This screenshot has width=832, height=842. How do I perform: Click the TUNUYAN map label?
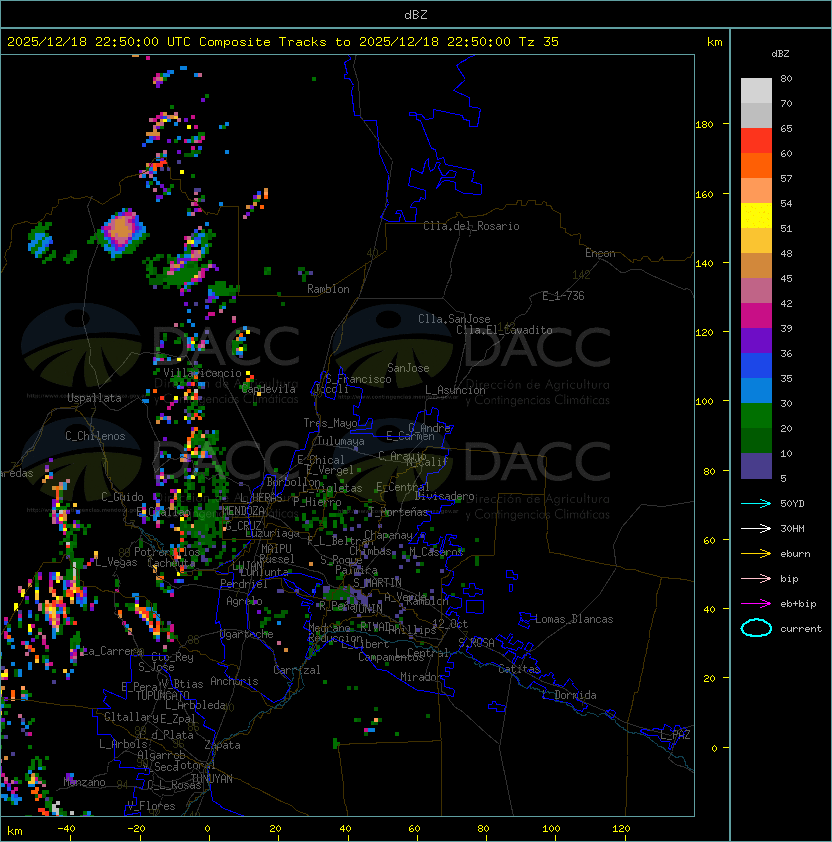click(x=212, y=779)
